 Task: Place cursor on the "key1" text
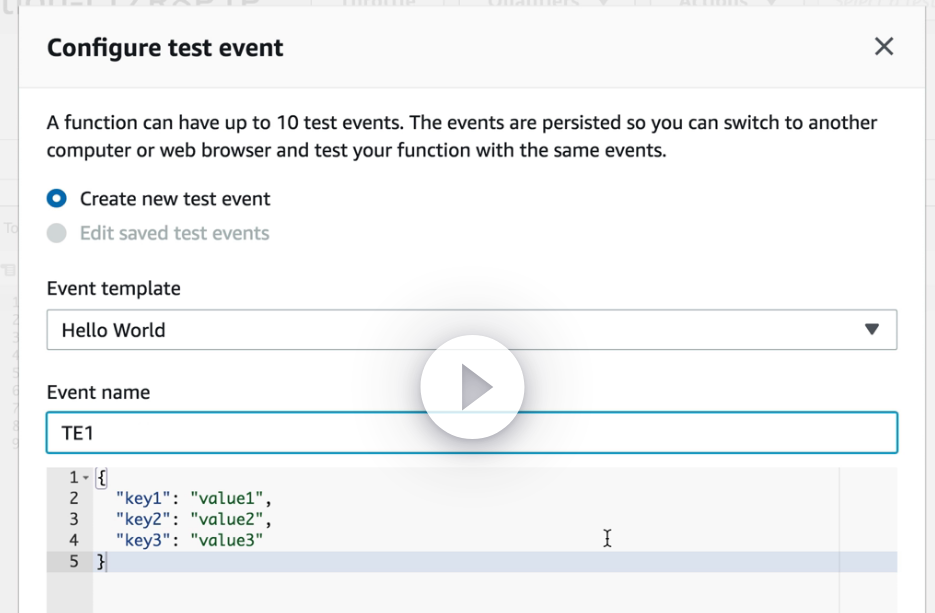tap(143, 498)
